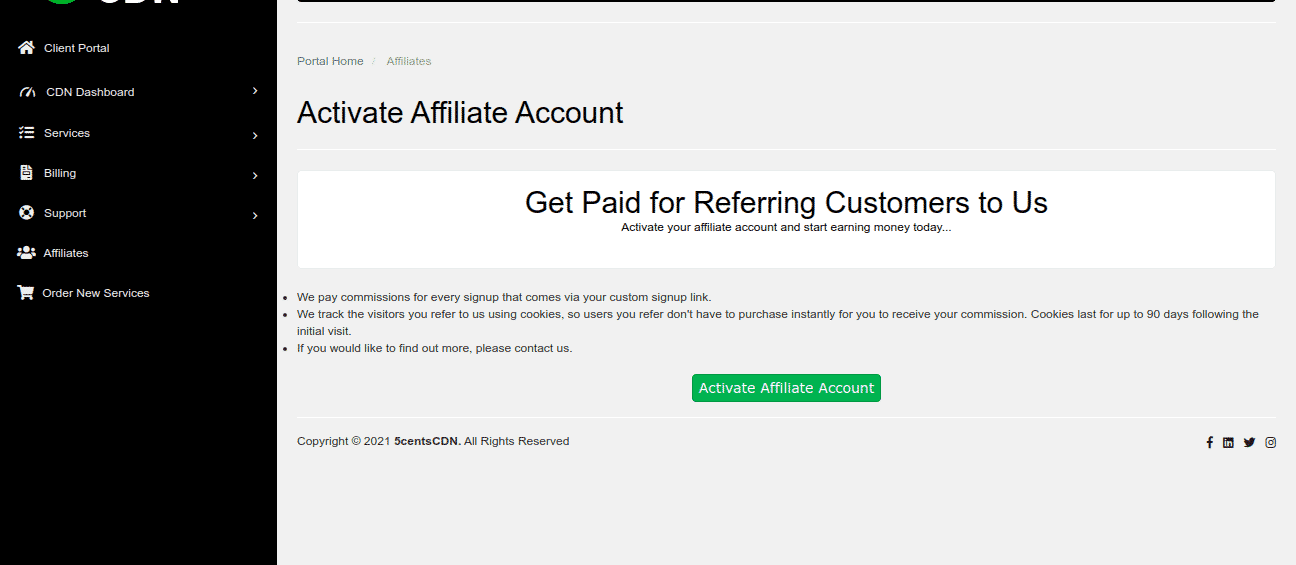
Task: Expand the Billing submenu arrow
Action: tap(255, 175)
